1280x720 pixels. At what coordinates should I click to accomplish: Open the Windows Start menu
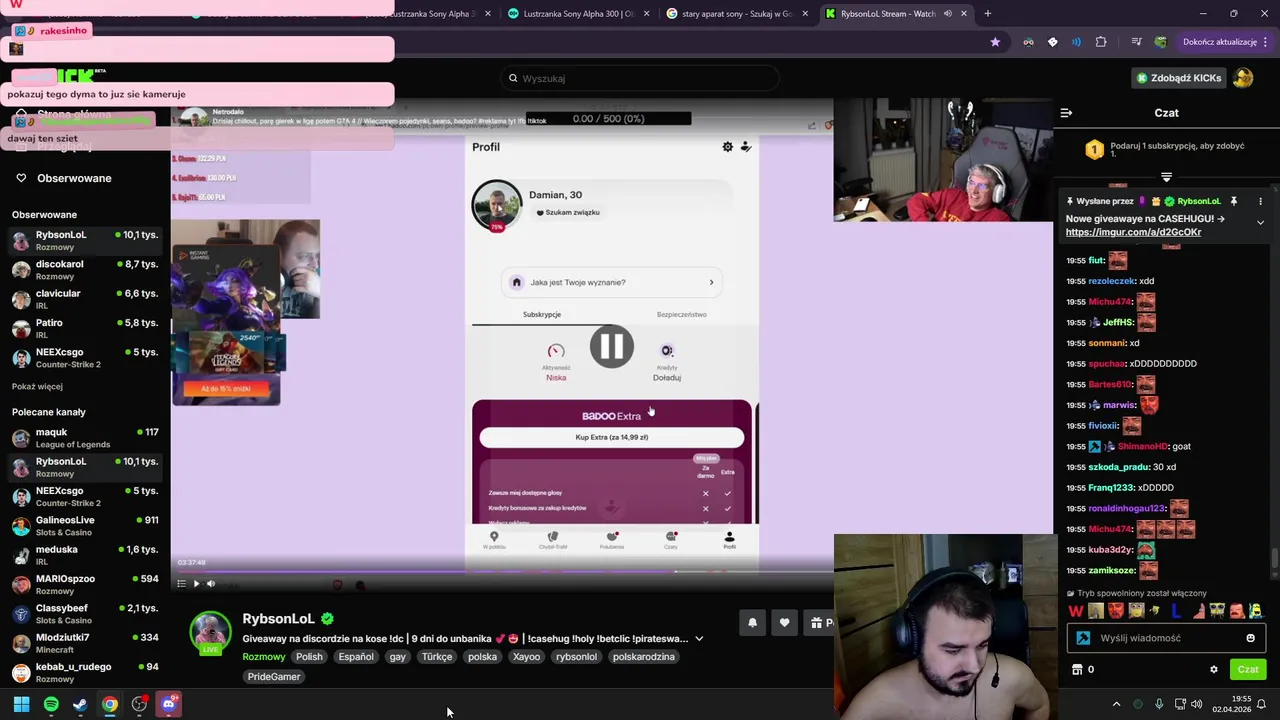coord(21,704)
